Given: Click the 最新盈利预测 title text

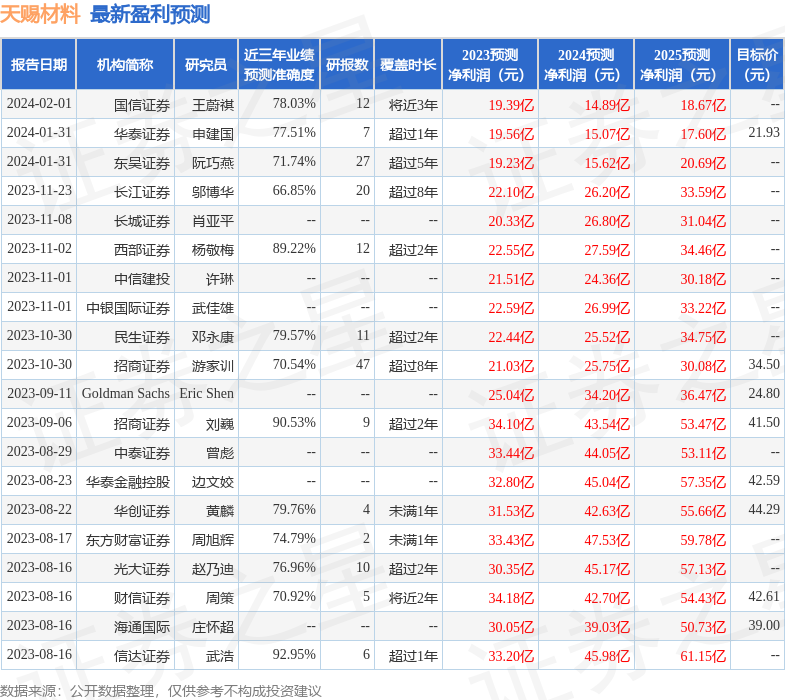Looking at the screenshot, I should 150,14.
